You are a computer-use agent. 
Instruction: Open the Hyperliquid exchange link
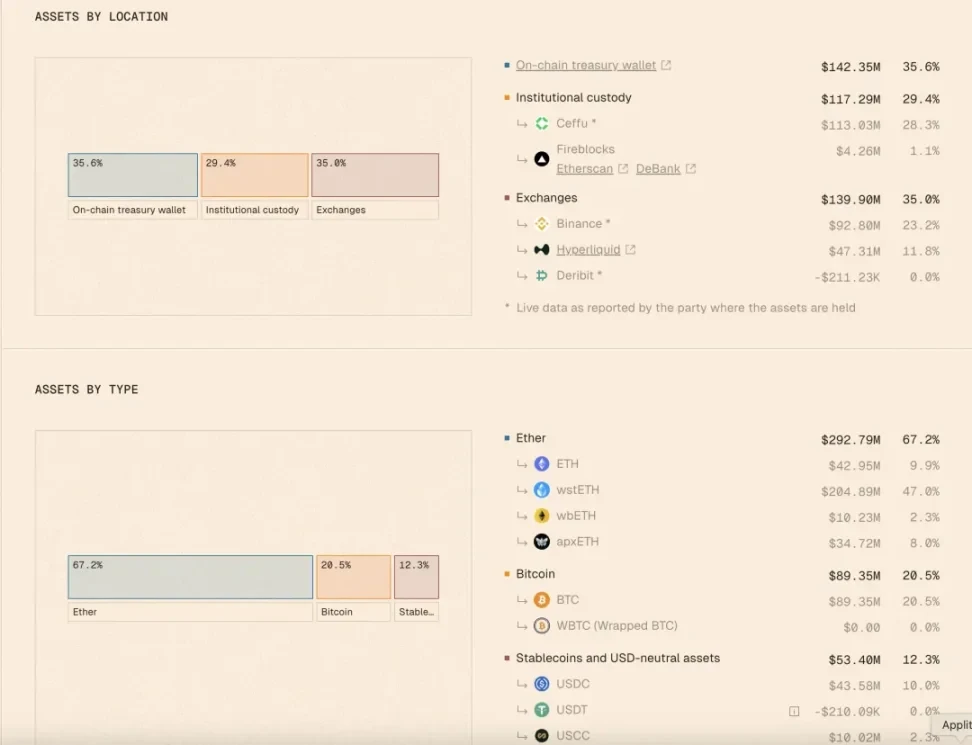[x=588, y=250]
